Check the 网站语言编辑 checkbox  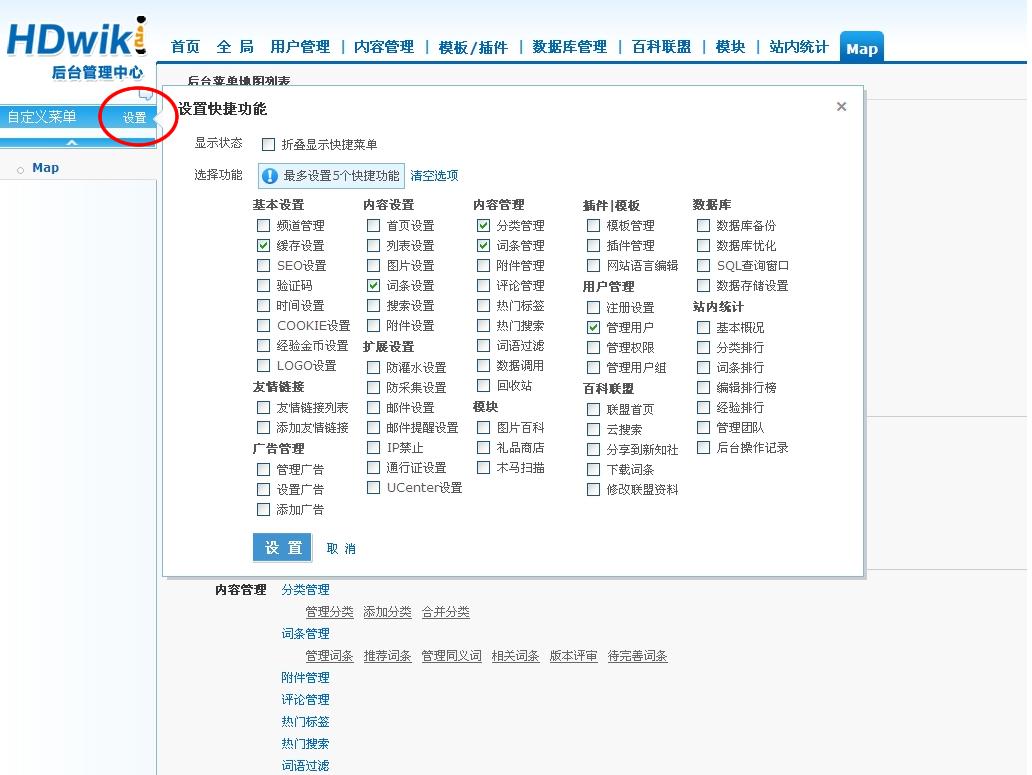[x=593, y=266]
